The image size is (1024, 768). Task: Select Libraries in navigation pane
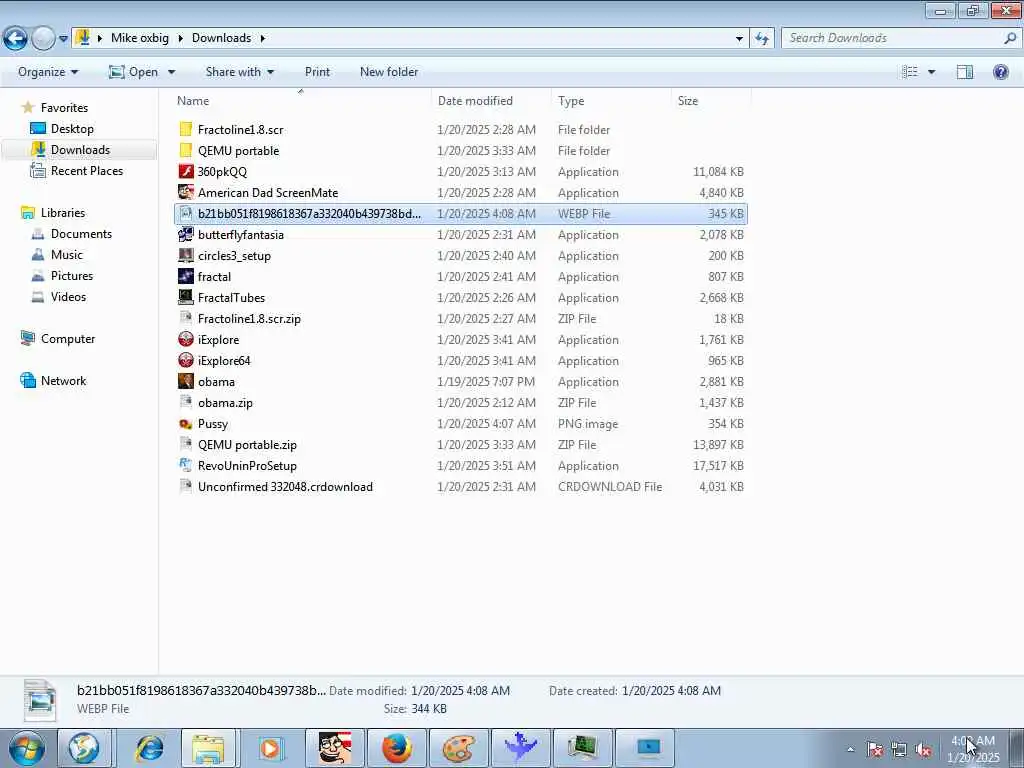click(63, 213)
